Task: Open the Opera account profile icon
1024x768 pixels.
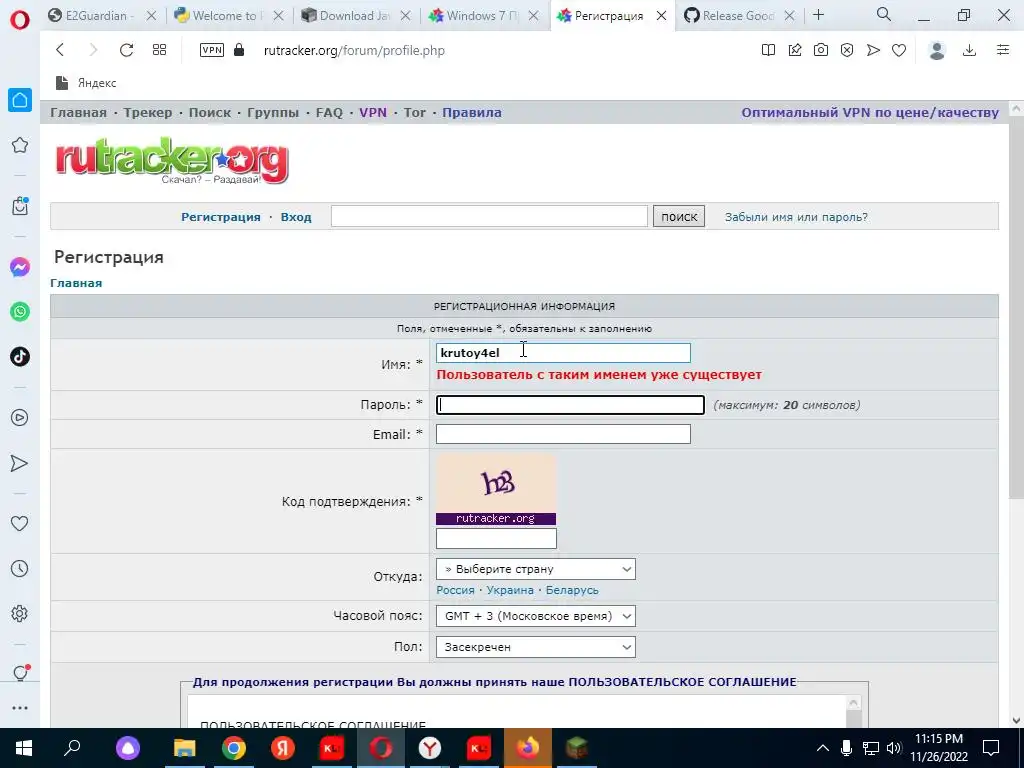Action: (937, 50)
